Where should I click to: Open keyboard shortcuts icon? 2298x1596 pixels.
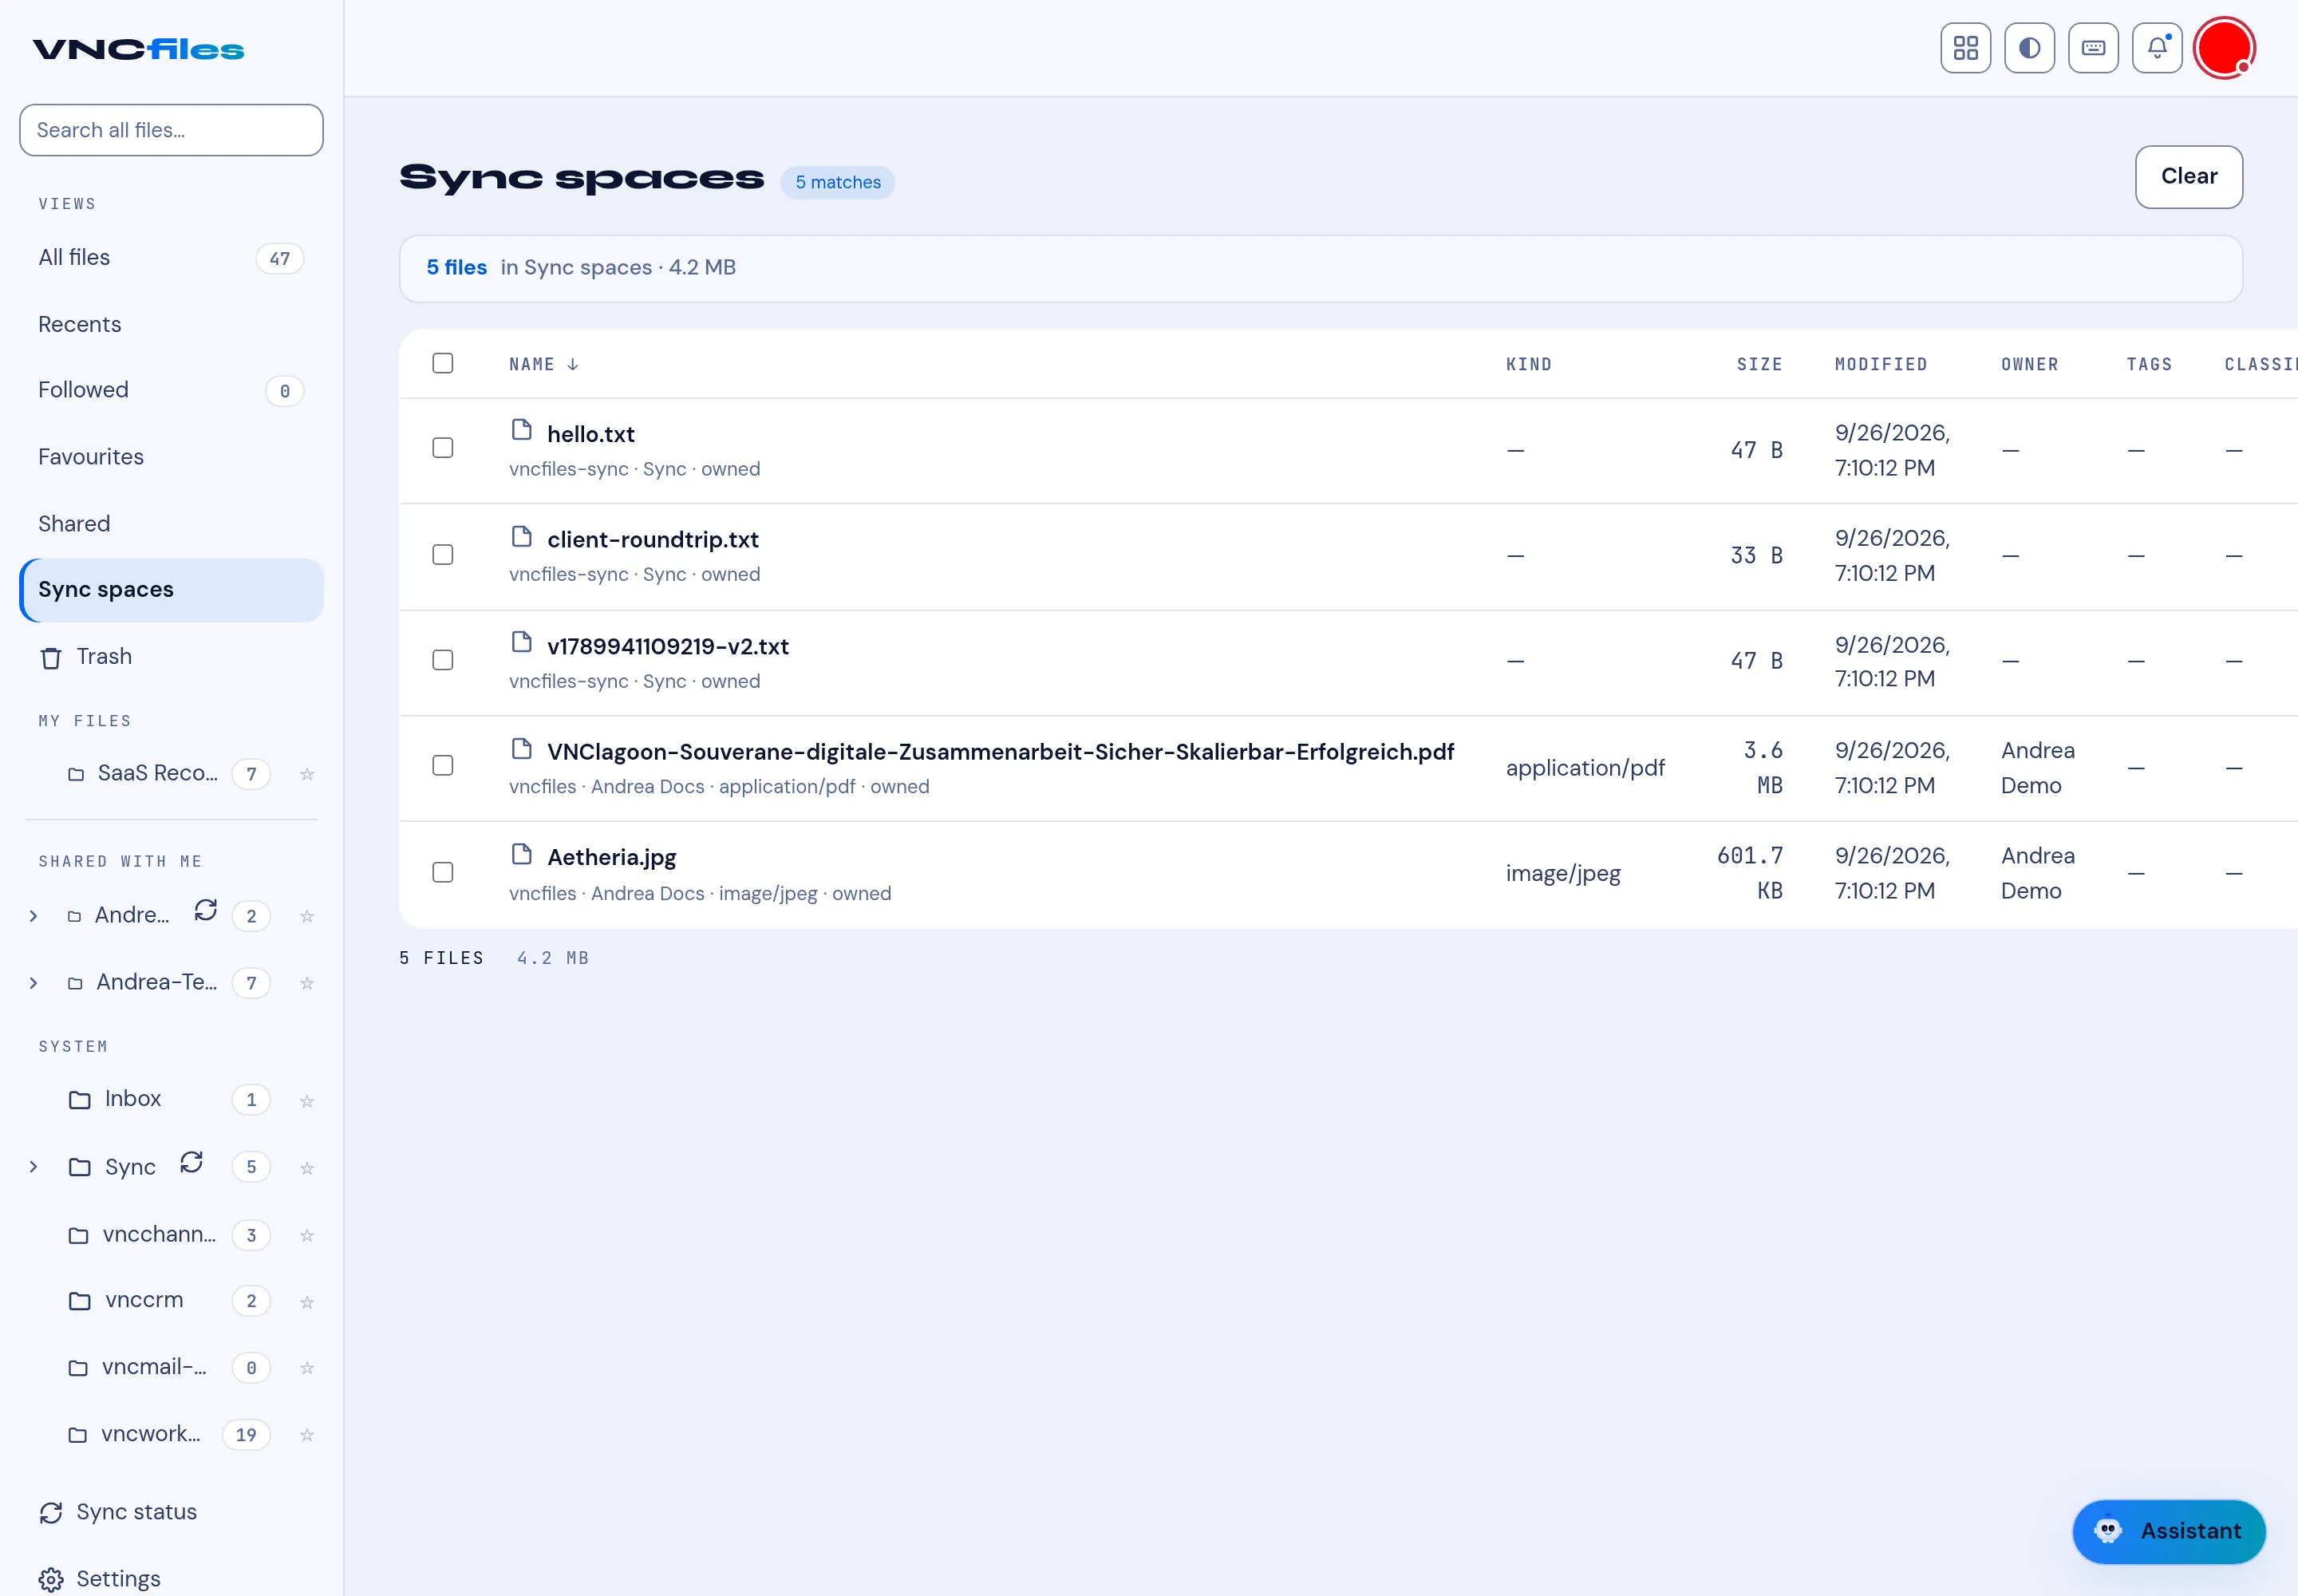tap(2093, 48)
